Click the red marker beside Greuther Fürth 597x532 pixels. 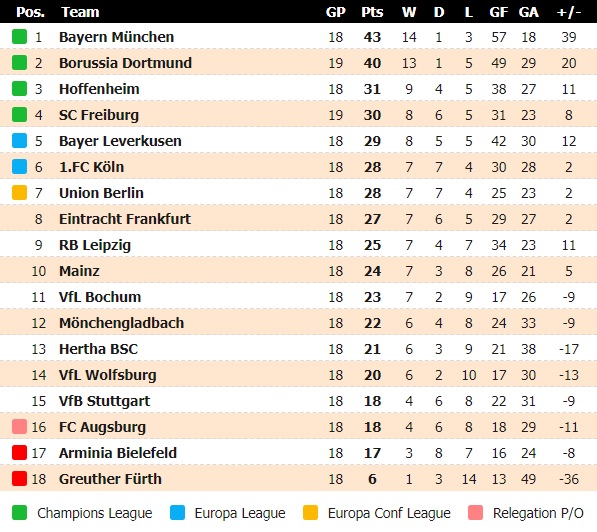[19, 479]
